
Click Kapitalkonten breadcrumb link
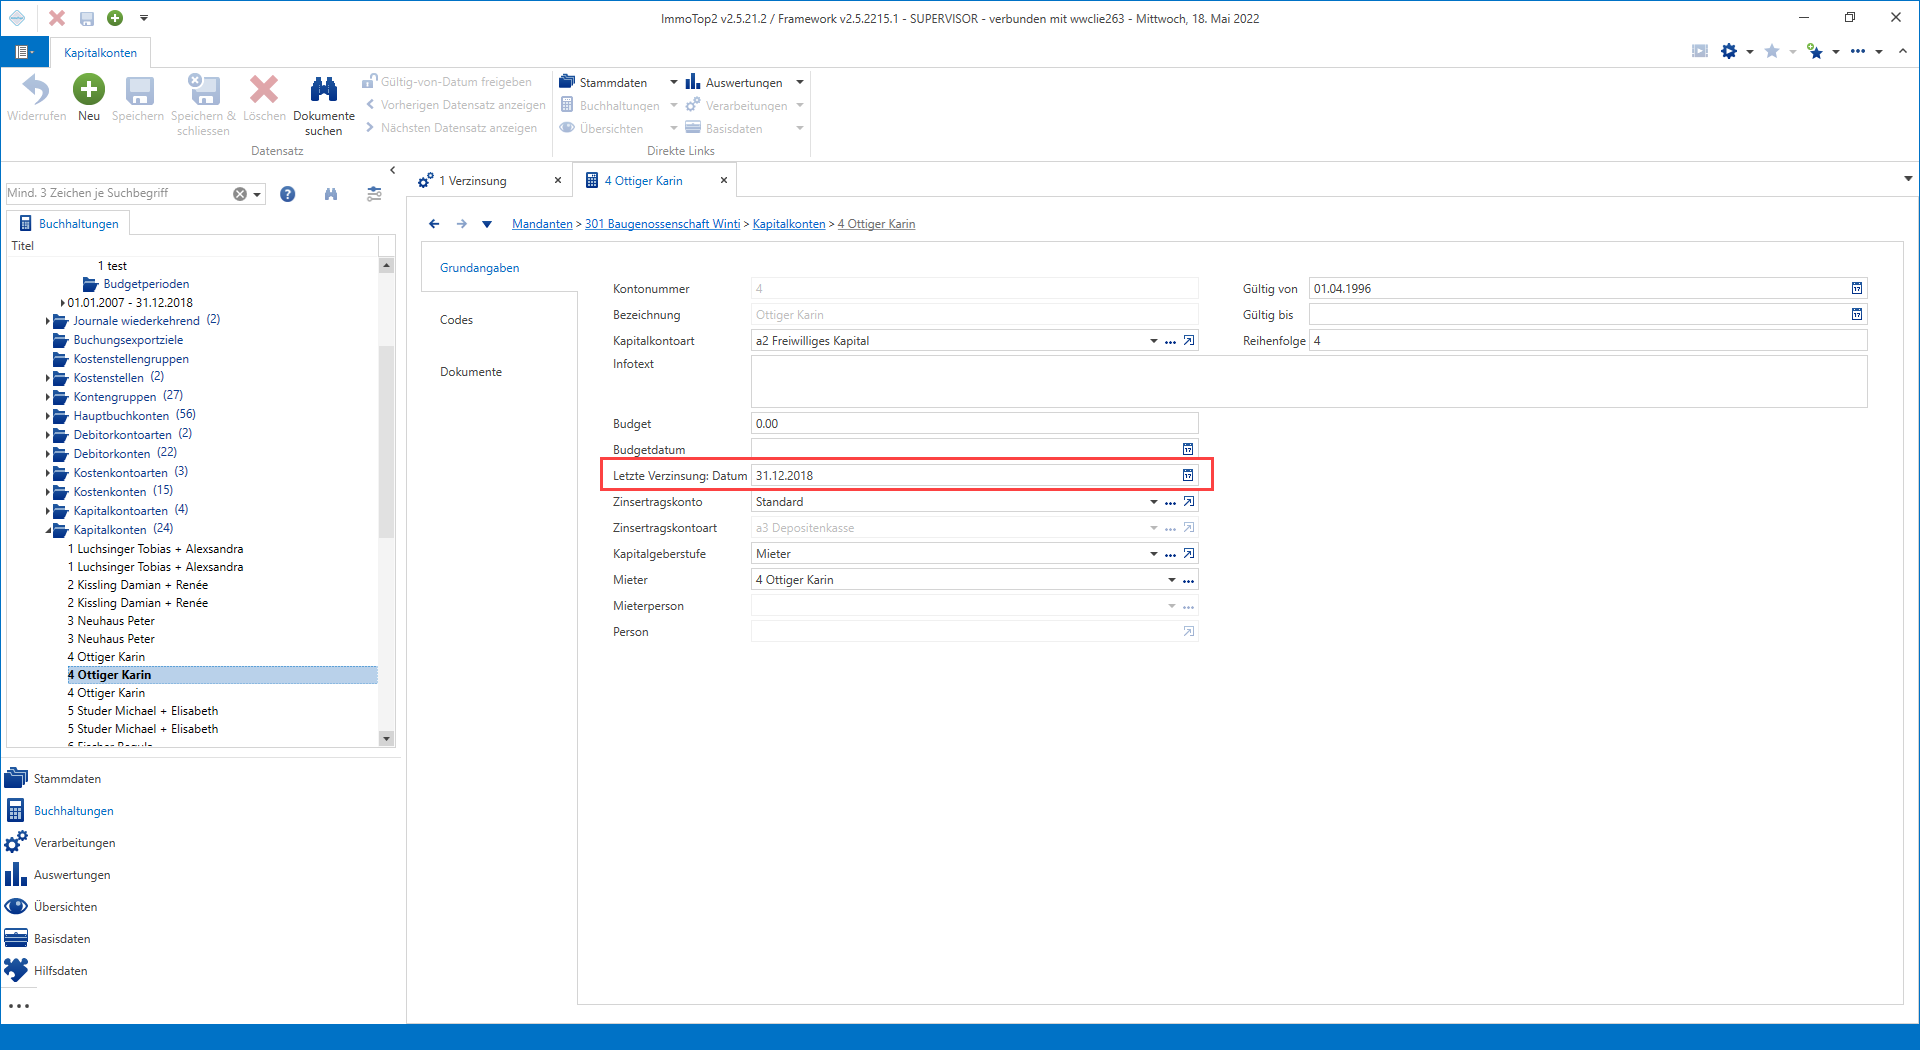pyautogui.click(x=789, y=224)
